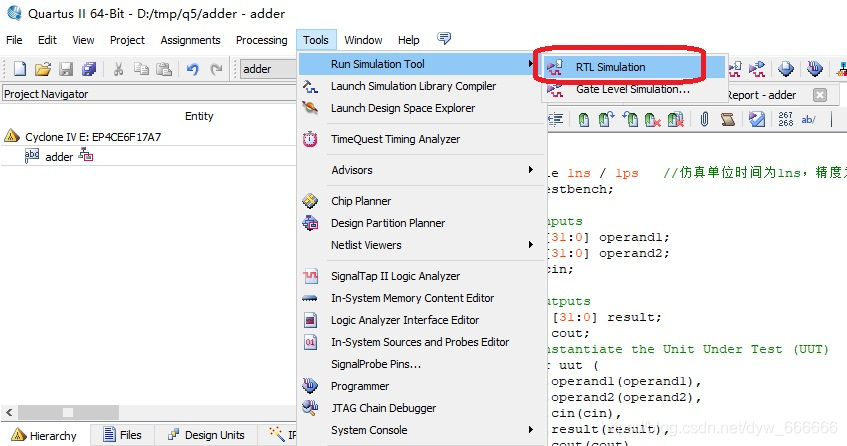Open Chip Planner from Tools menu
847x446 pixels.
click(x=361, y=201)
